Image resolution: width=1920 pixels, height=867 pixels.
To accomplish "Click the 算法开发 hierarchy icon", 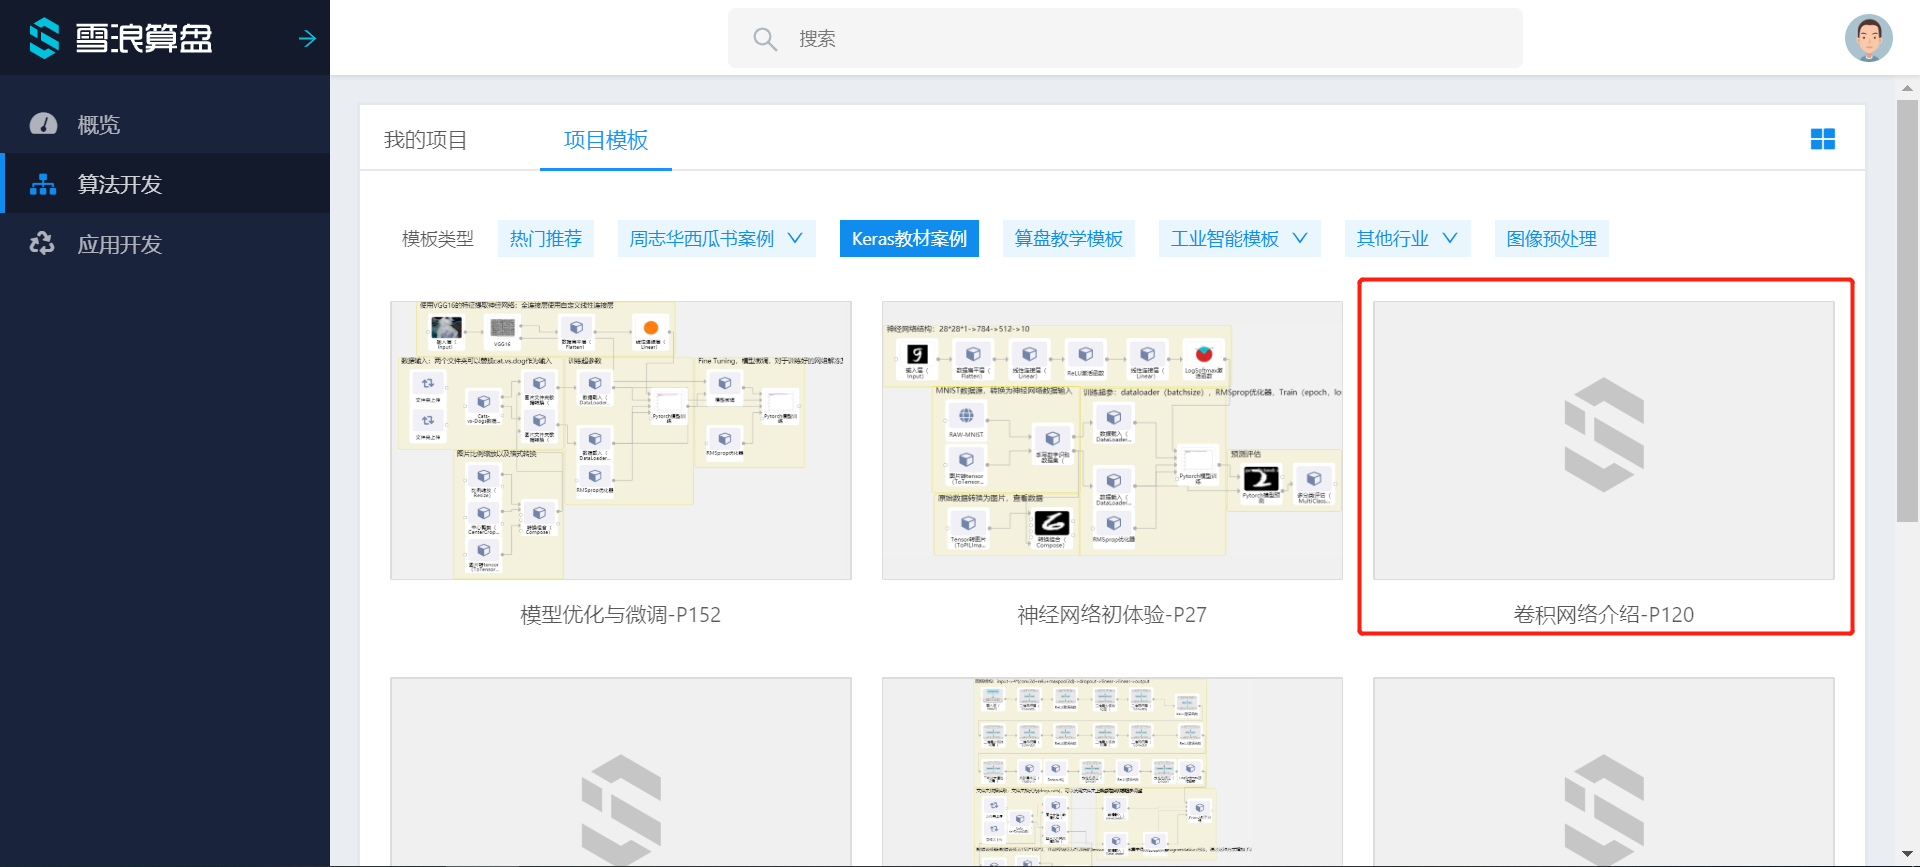I will pos(43,184).
